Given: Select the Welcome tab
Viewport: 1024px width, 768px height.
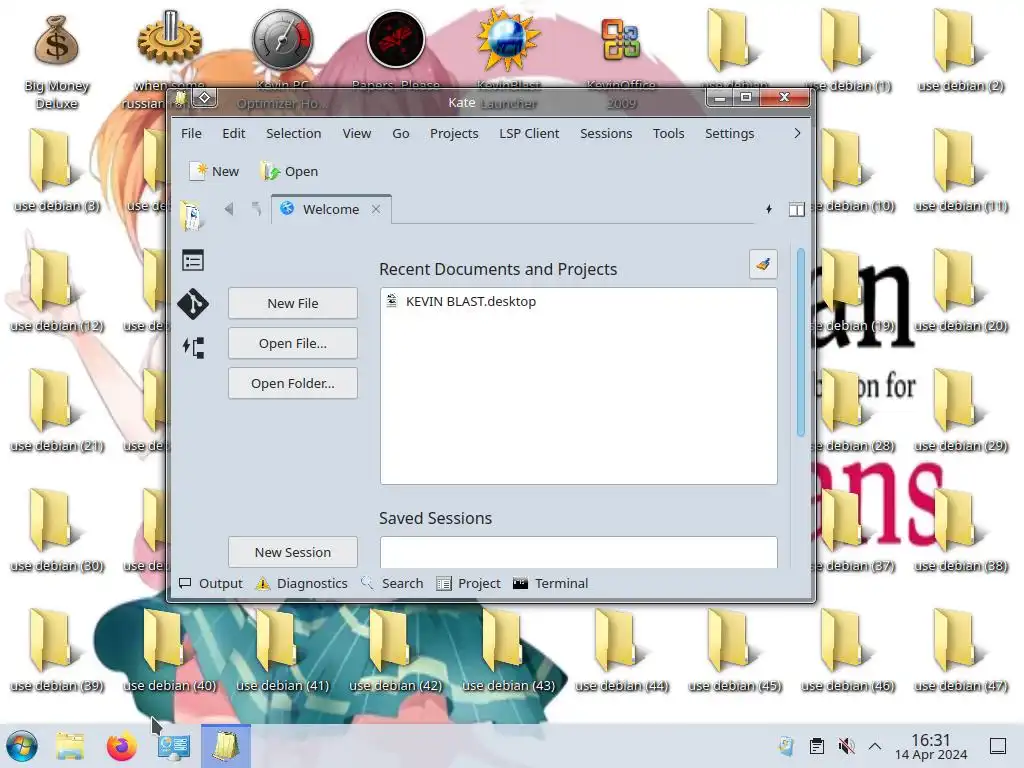Looking at the screenshot, I should coord(330,209).
